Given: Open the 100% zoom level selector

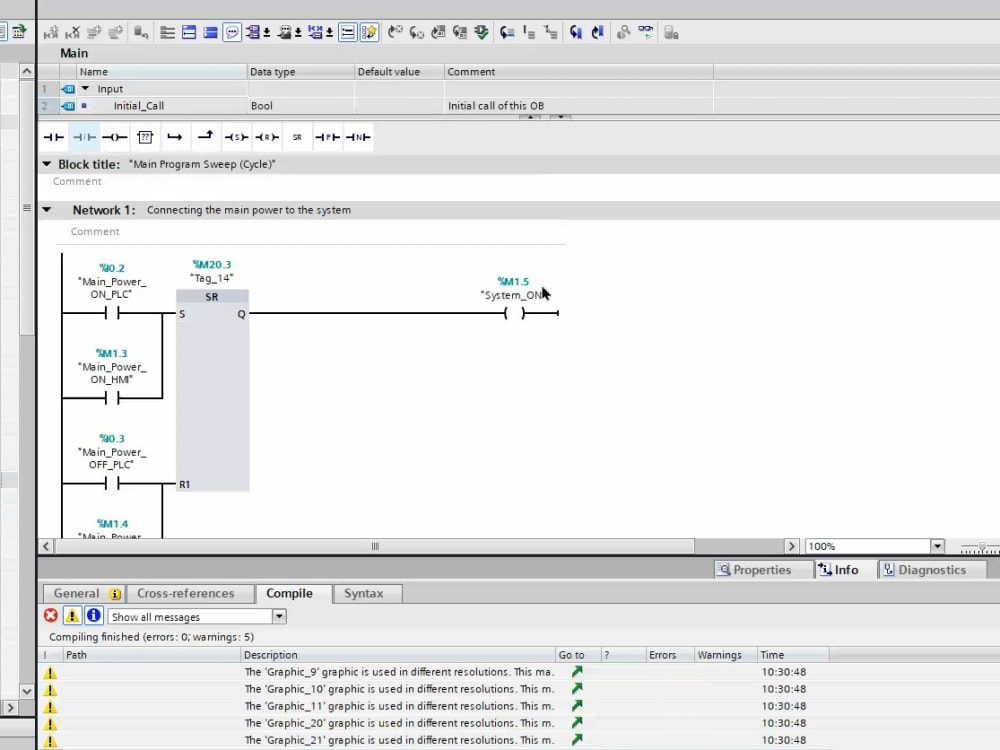Looking at the screenshot, I should (936, 545).
